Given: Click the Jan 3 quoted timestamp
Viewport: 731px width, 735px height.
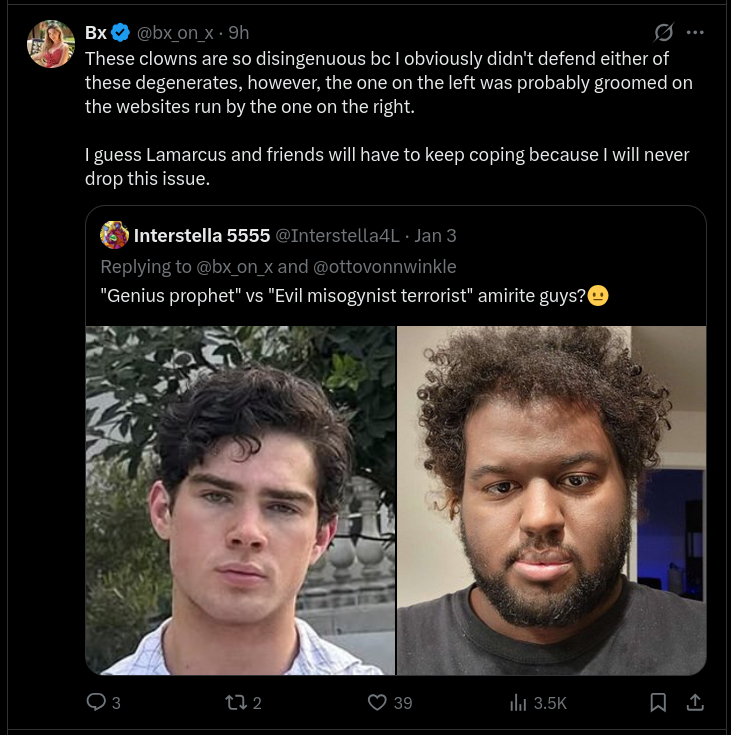Looking at the screenshot, I should pos(435,235).
